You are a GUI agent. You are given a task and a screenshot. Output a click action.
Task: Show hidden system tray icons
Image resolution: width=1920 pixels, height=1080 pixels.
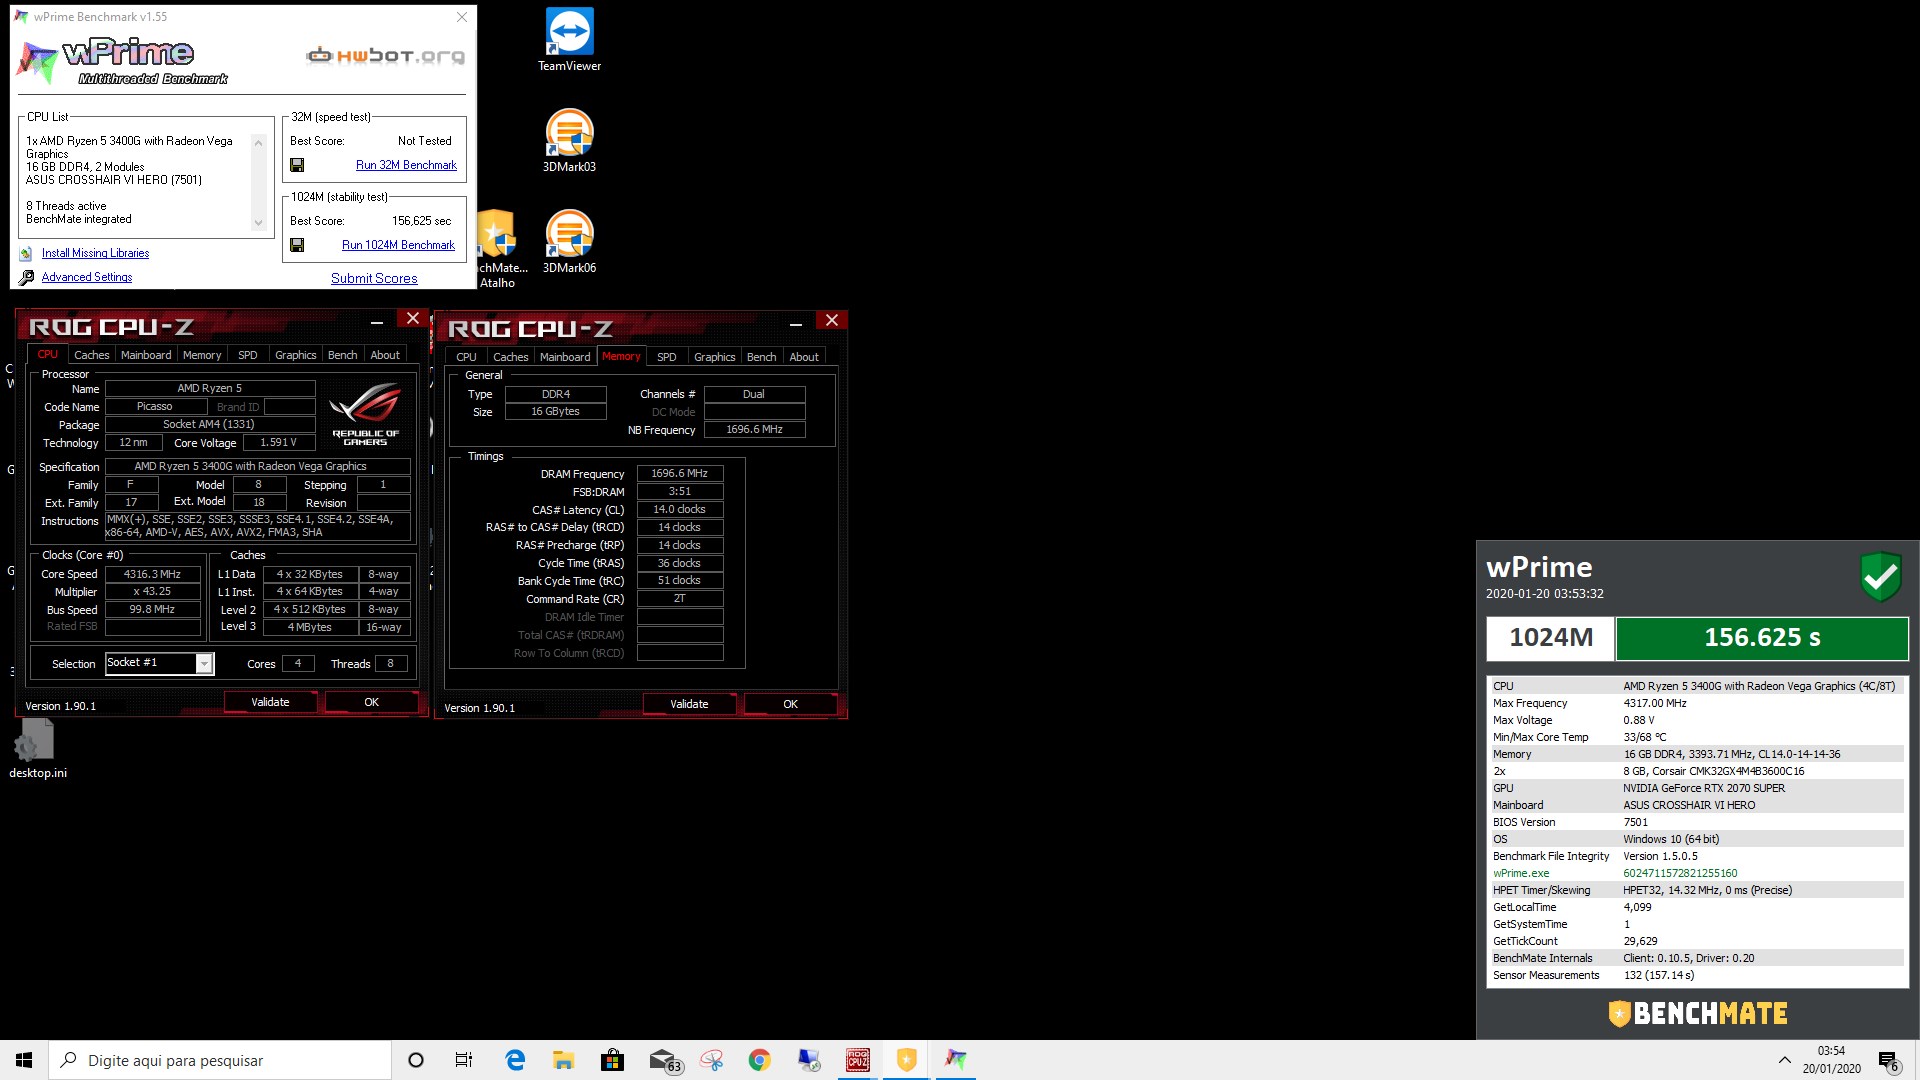(1784, 1060)
